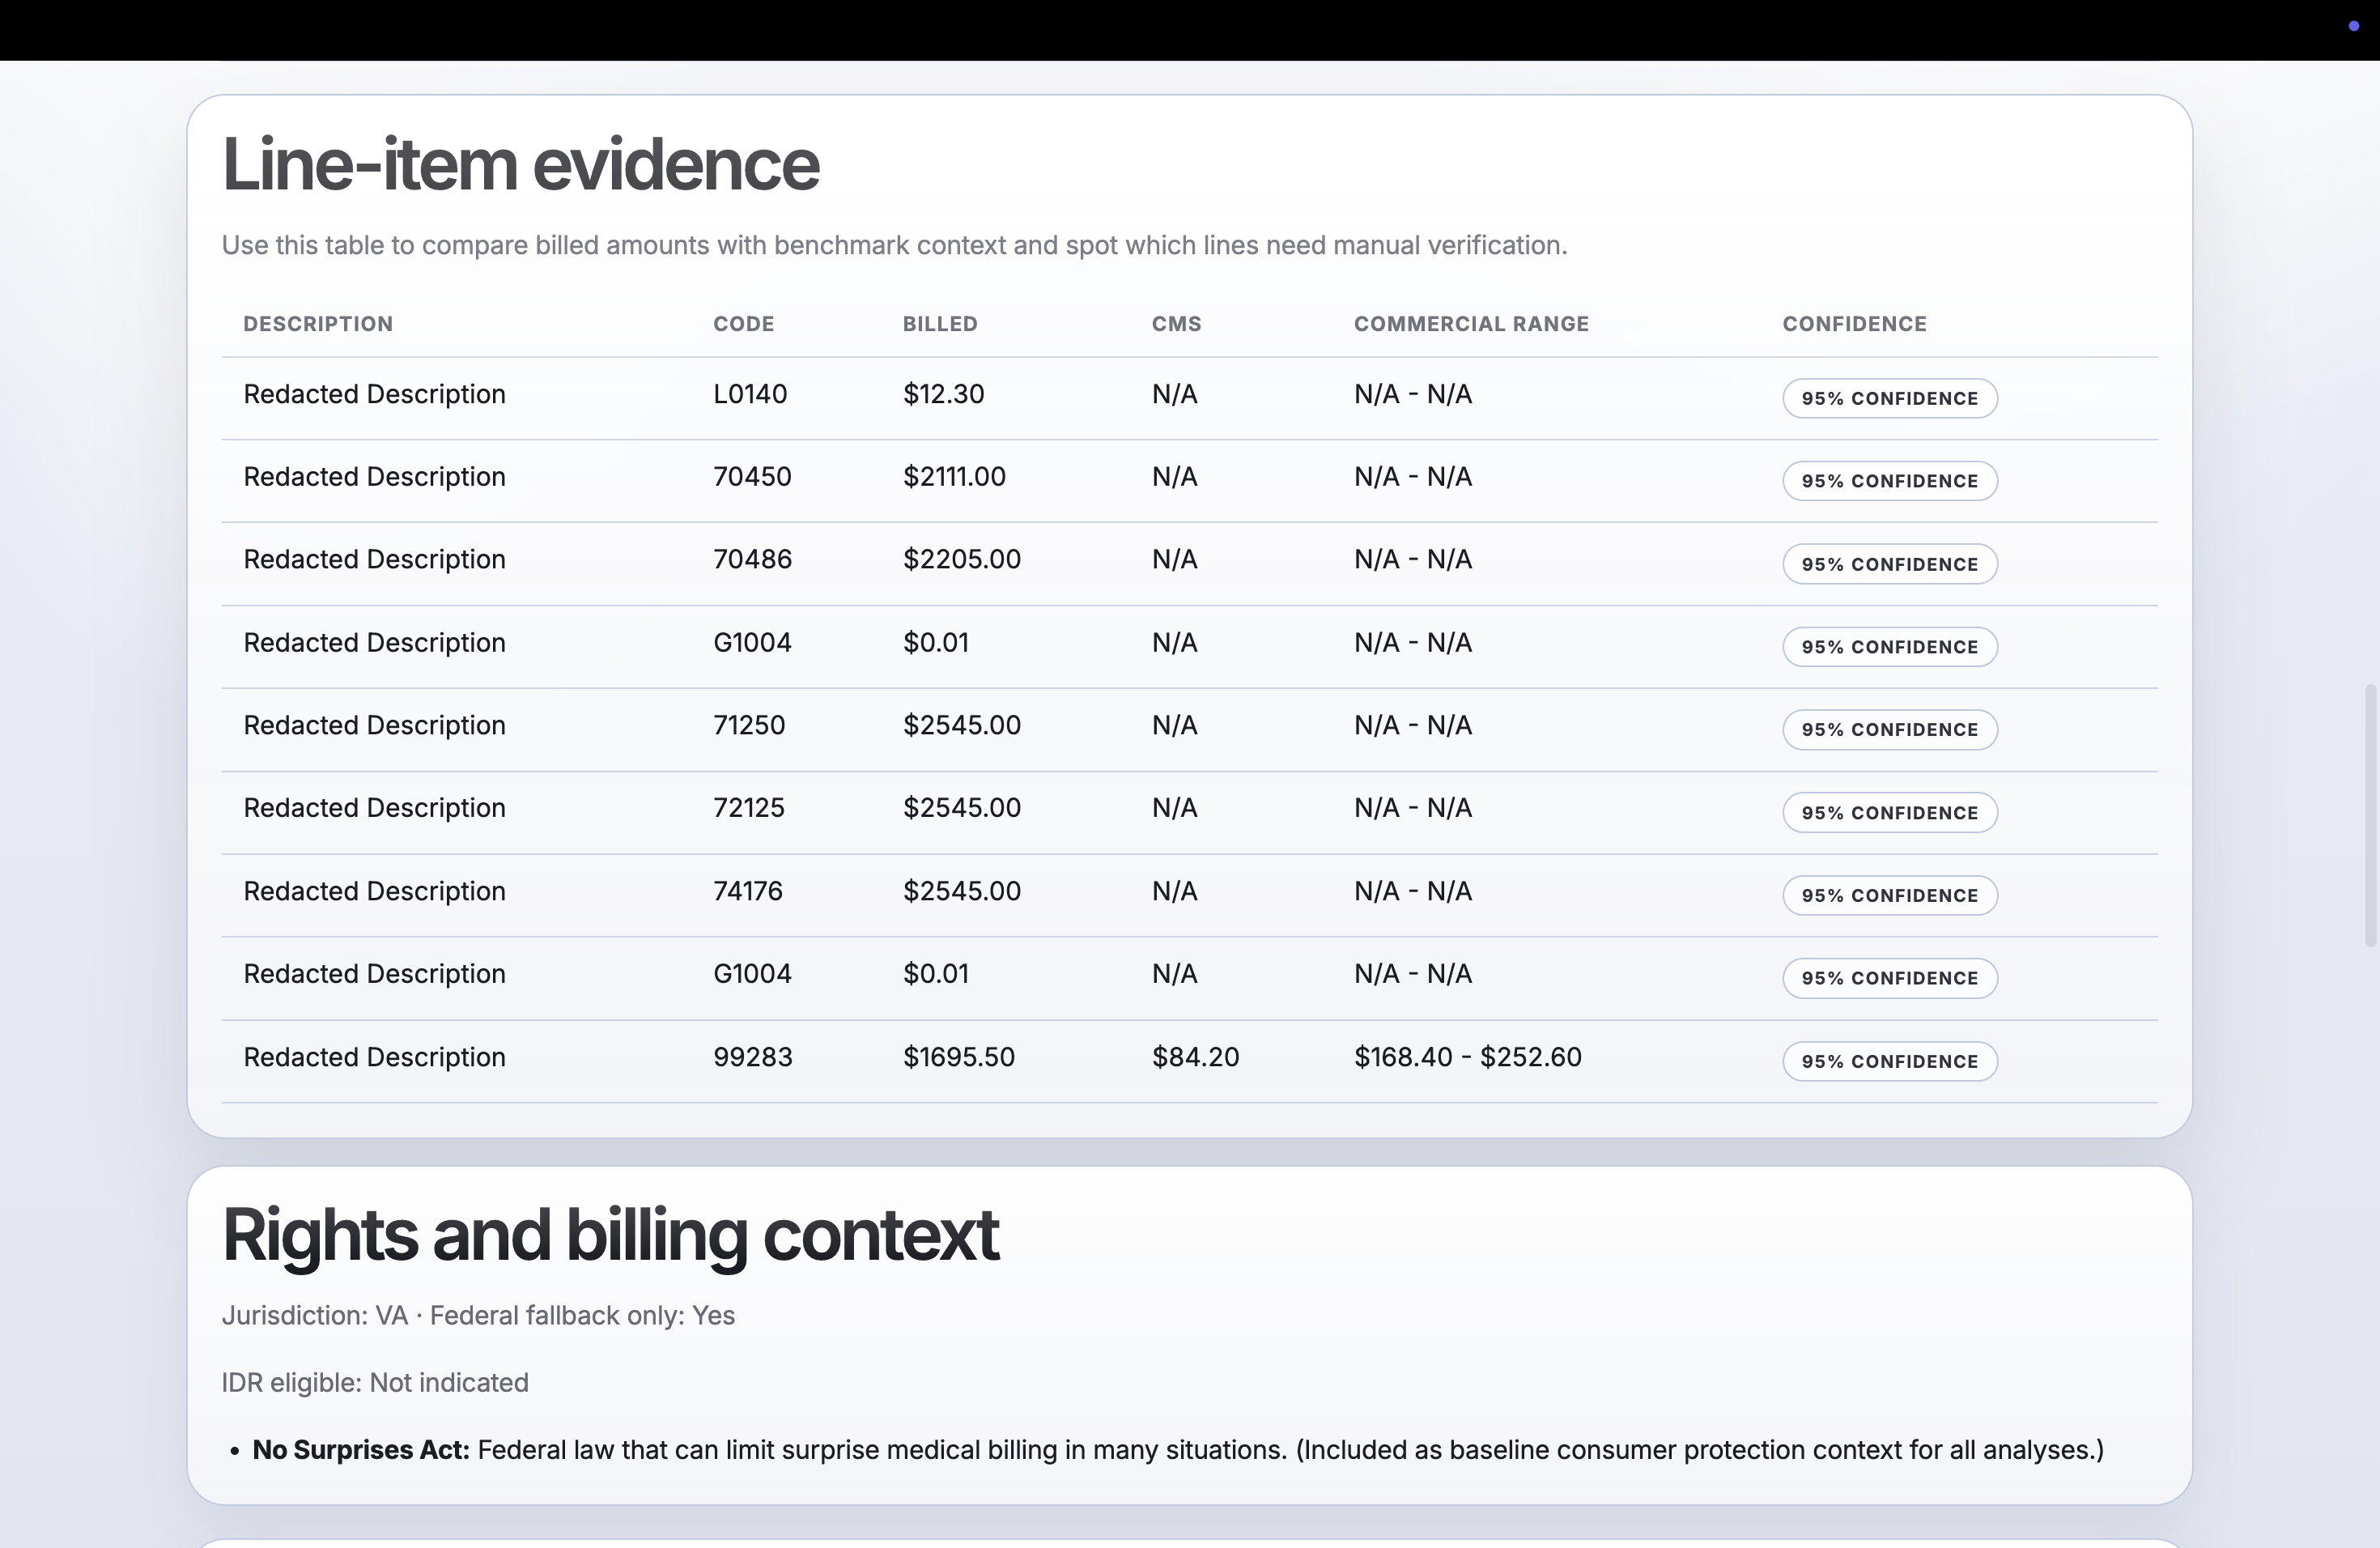
Task: Click the purple dot in top bar
Action: 2353,26
